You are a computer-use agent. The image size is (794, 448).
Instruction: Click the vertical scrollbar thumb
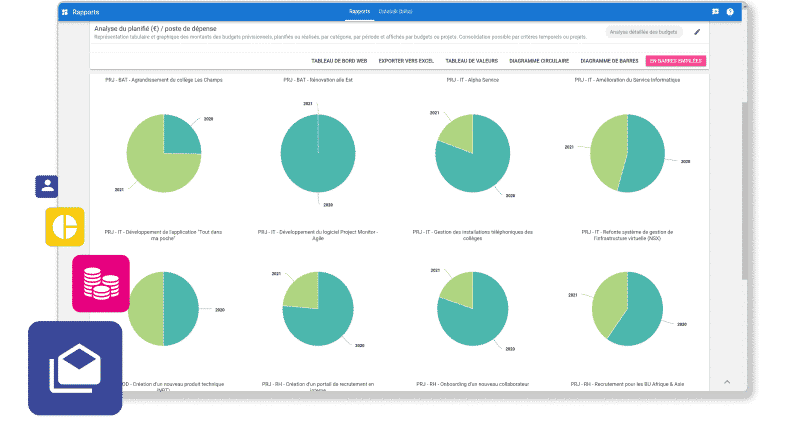tap(744, 190)
